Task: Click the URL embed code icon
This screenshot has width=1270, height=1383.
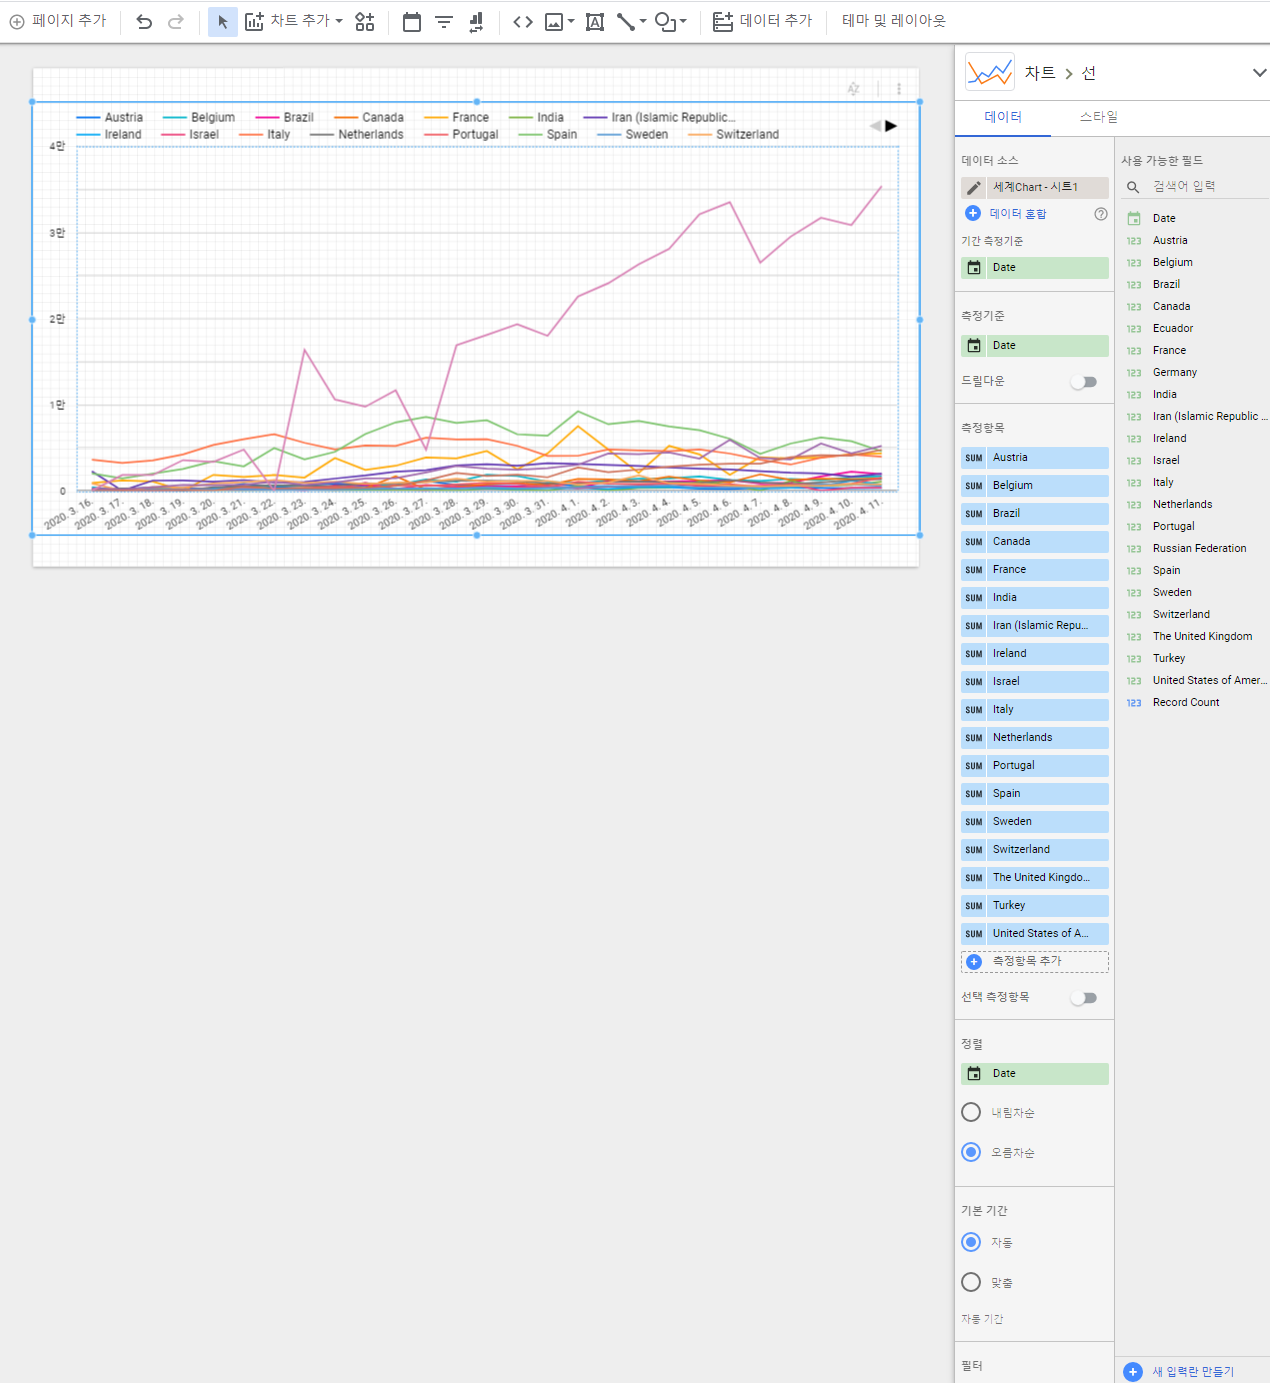Action: click(522, 21)
